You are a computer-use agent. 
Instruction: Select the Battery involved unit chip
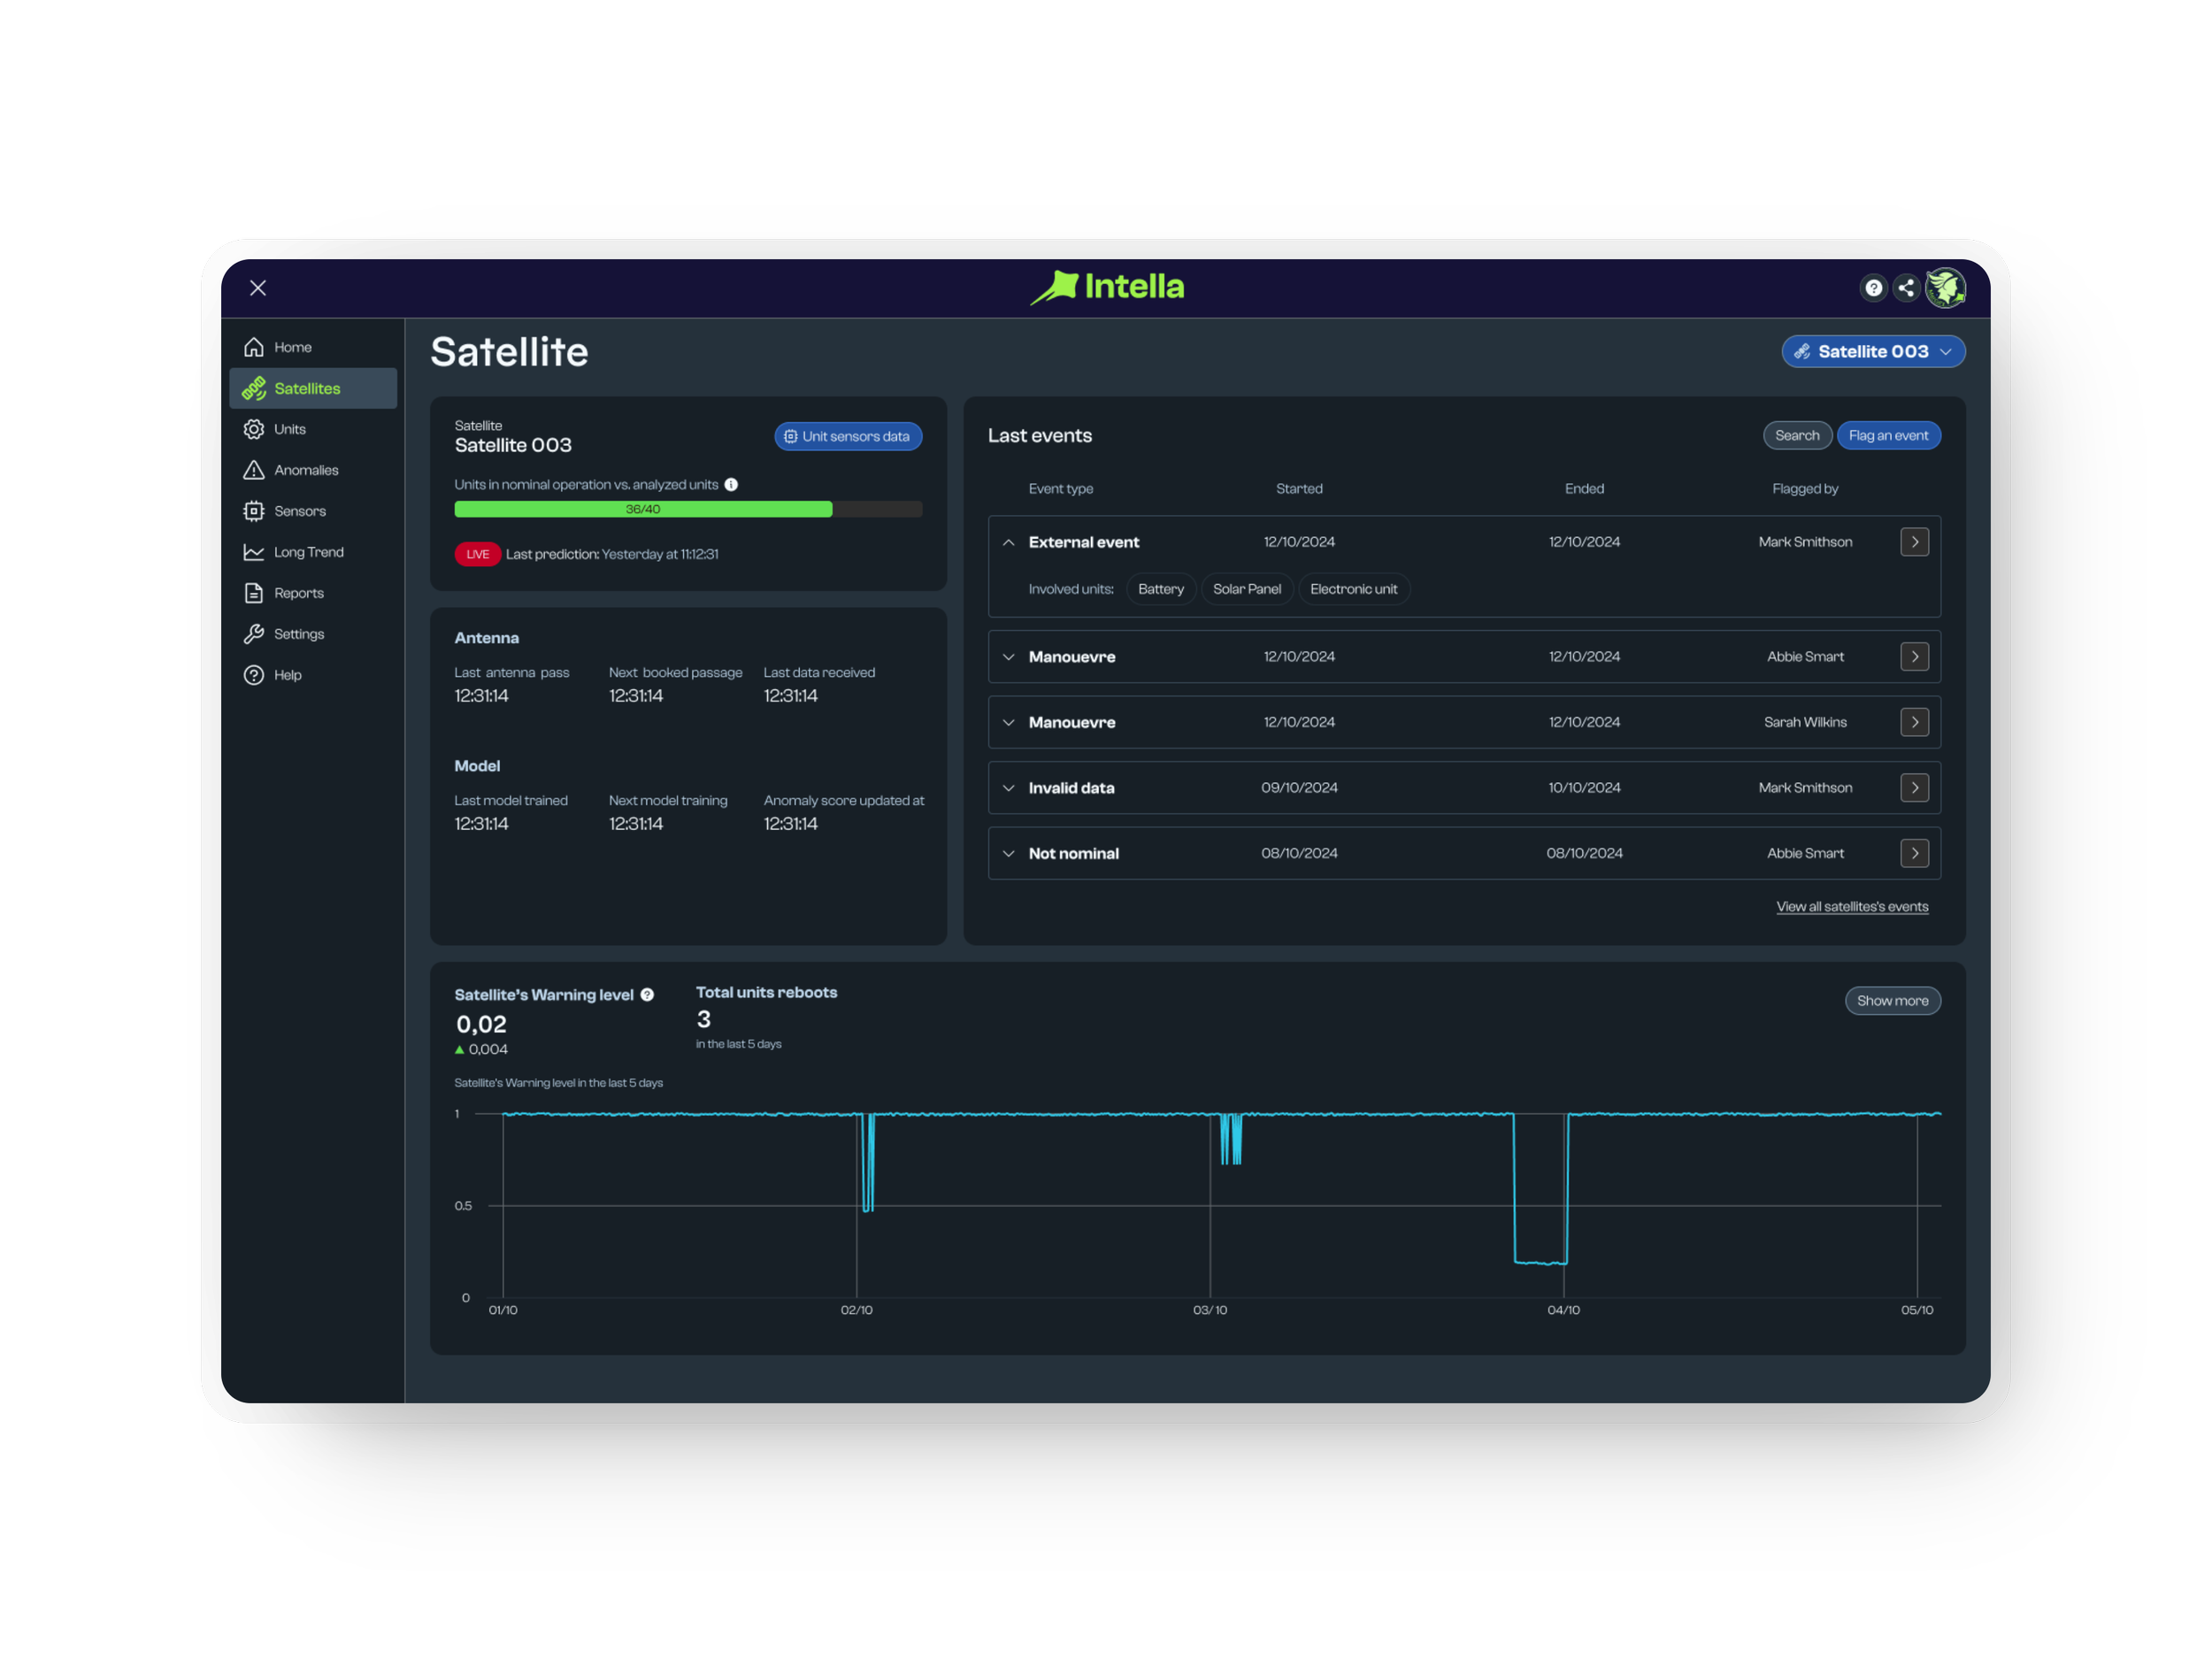(x=1160, y=588)
